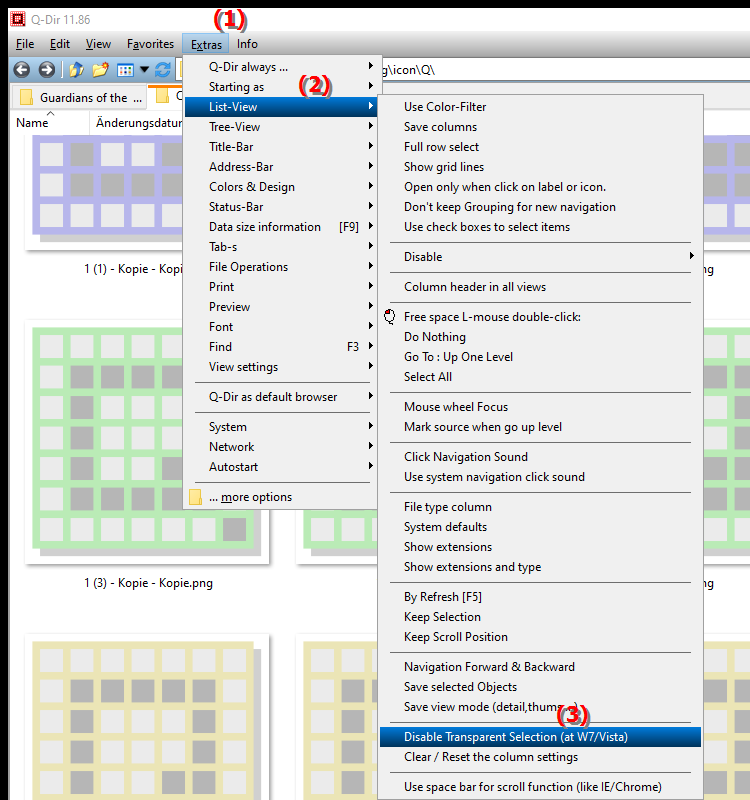This screenshot has height=800, width=750.
Task: Expand the Tree-View submenu
Action: coord(282,127)
